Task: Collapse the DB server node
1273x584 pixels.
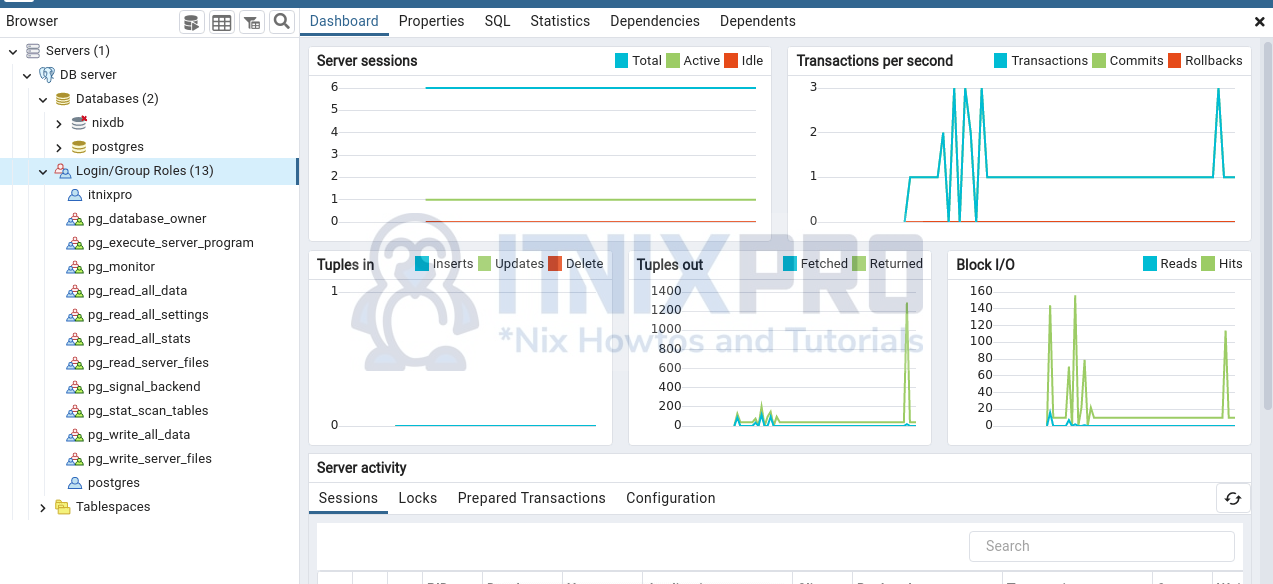Action: point(27,75)
